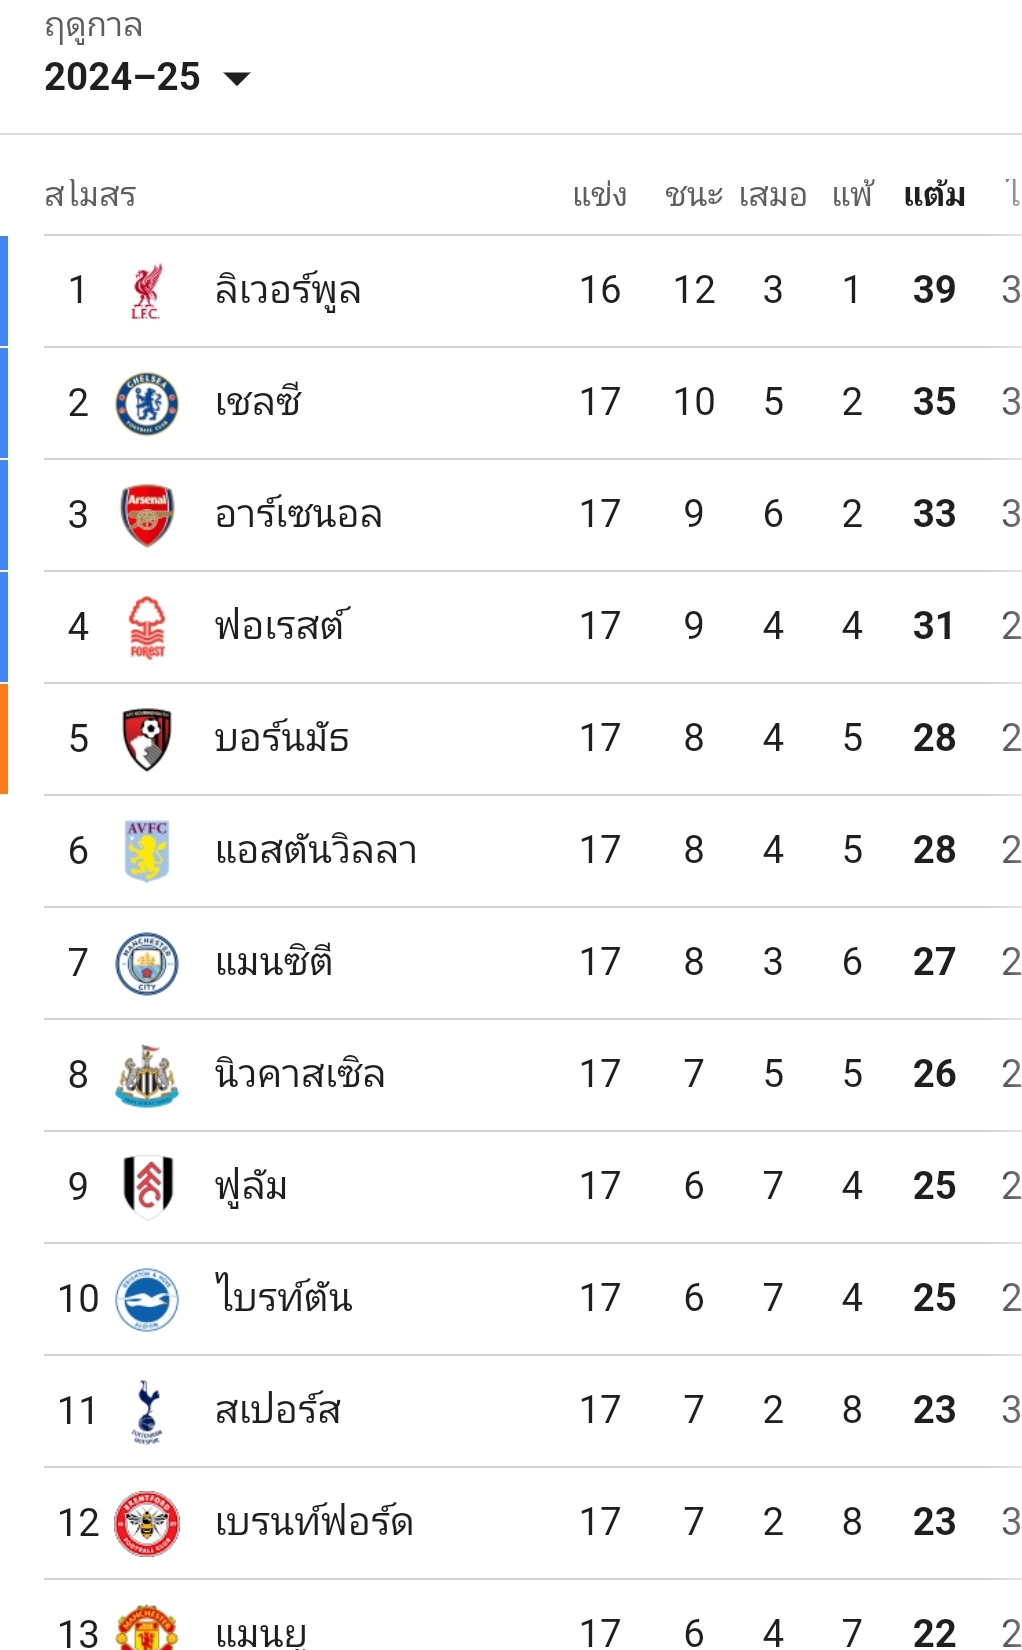Click the ชนะ wins column header
Screen dimensions: 1022x1650
pos(693,194)
